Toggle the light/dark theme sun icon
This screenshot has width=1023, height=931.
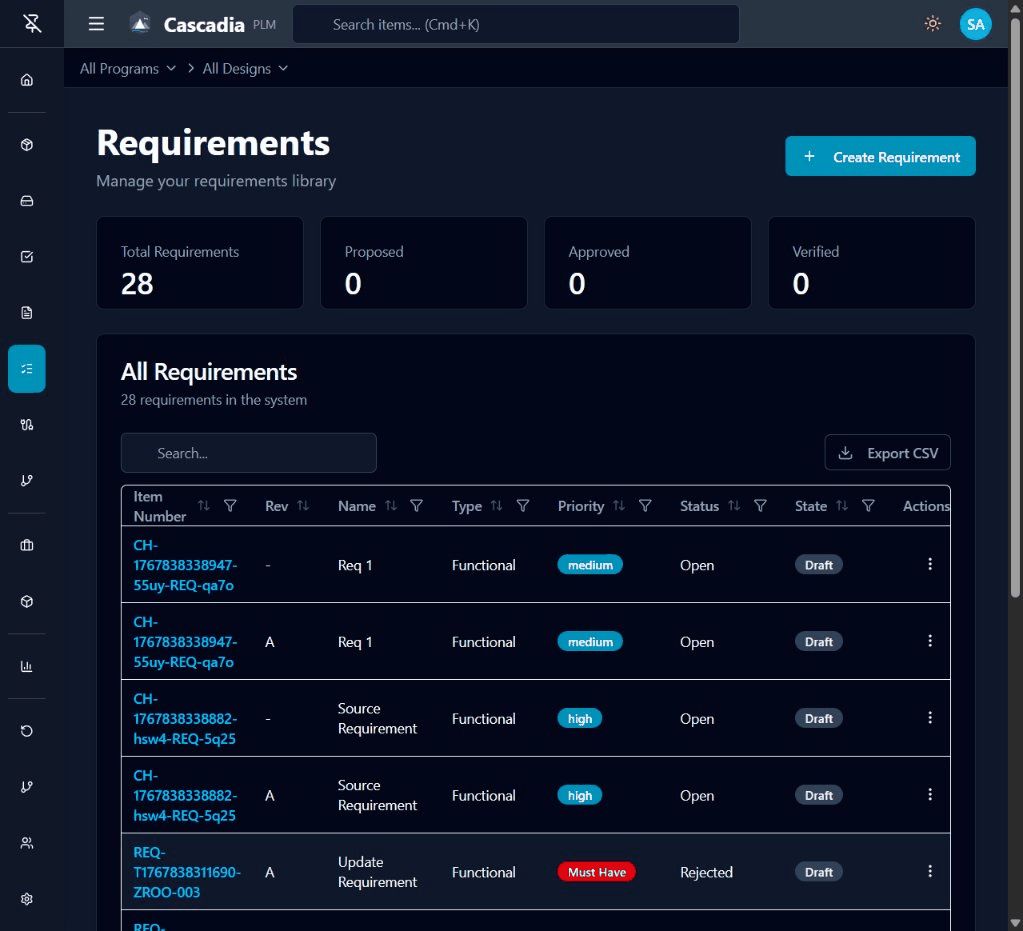click(x=932, y=23)
